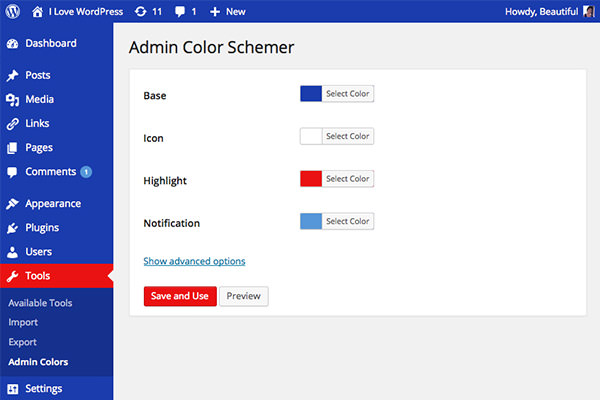Click the Posts pushpin icon
Screen dimensions: 600x400
tap(12, 75)
